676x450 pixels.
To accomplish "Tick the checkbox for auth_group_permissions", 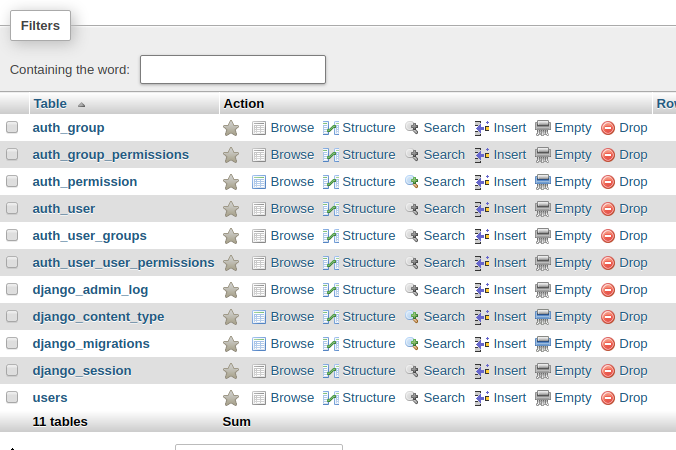I will coord(12,154).
